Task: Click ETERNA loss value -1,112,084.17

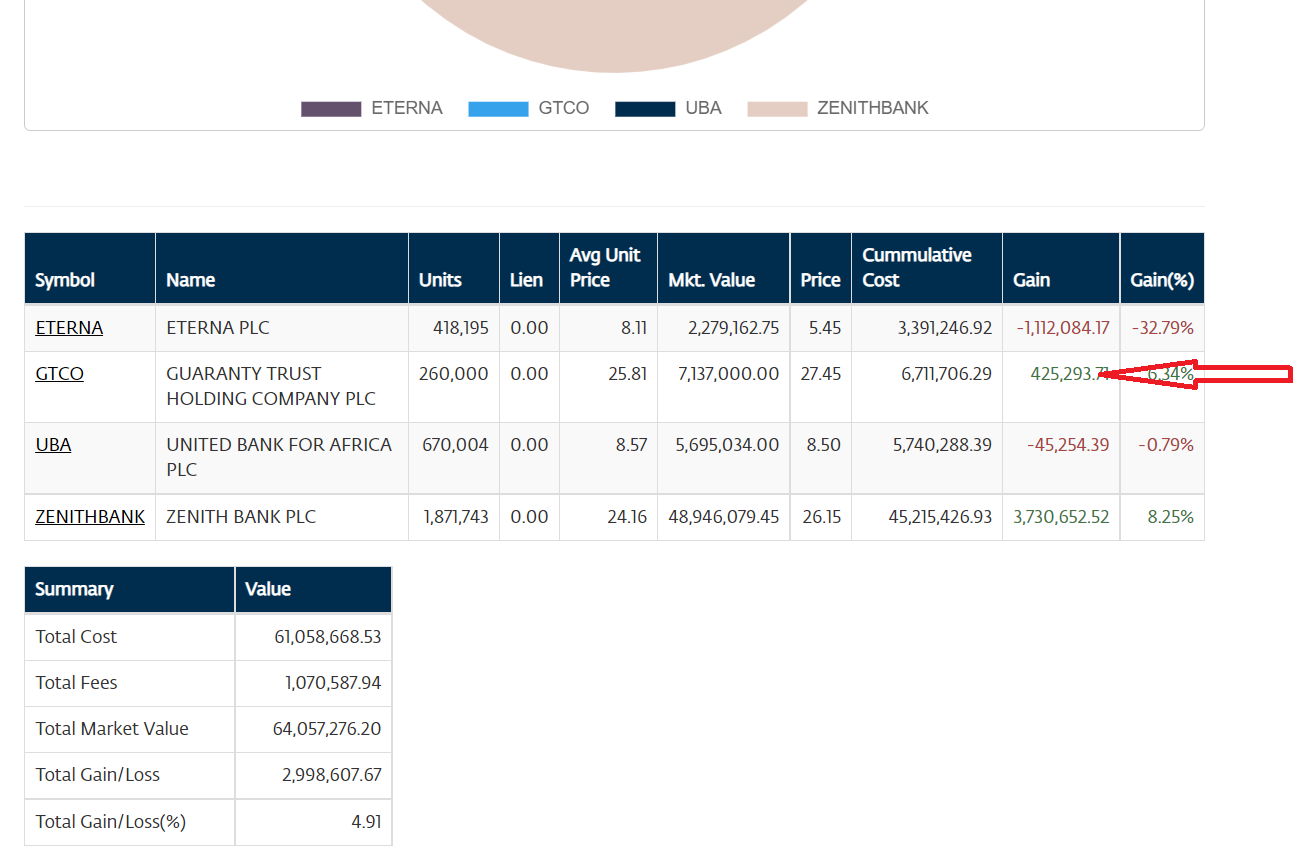Action: click(1063, 328)
